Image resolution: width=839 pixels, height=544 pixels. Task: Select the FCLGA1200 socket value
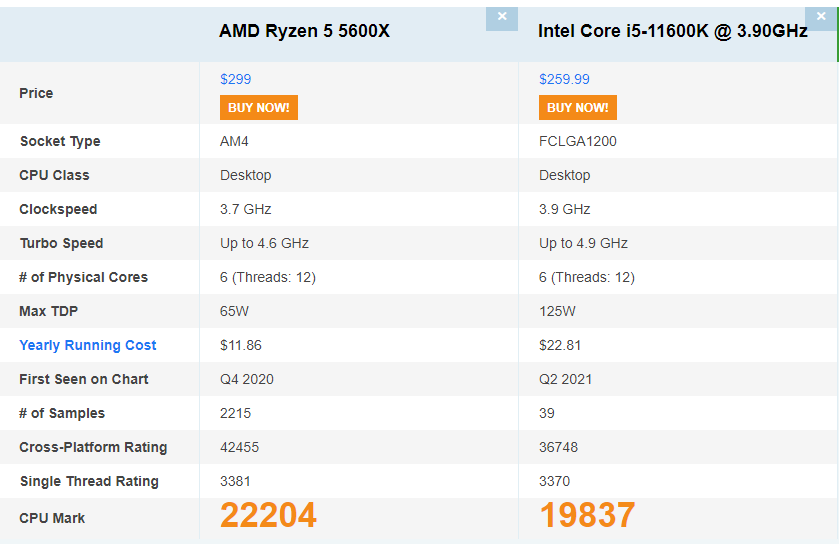578,141
